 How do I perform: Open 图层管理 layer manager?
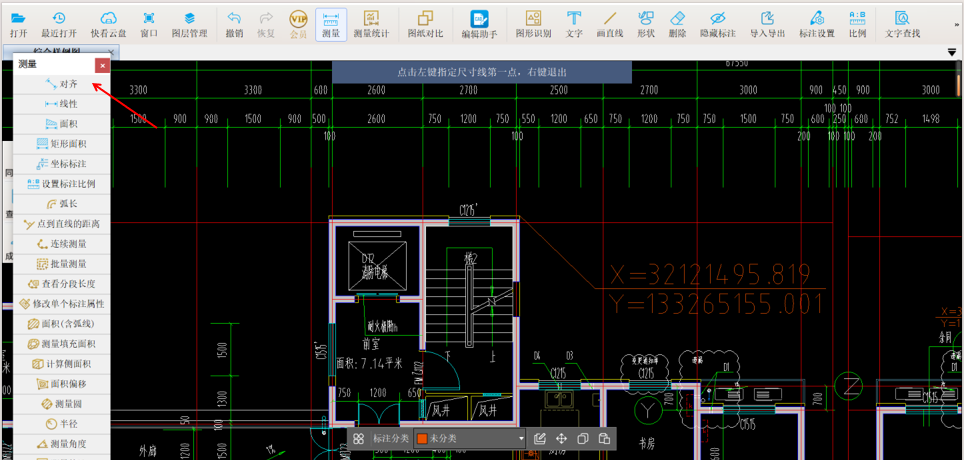189,25
